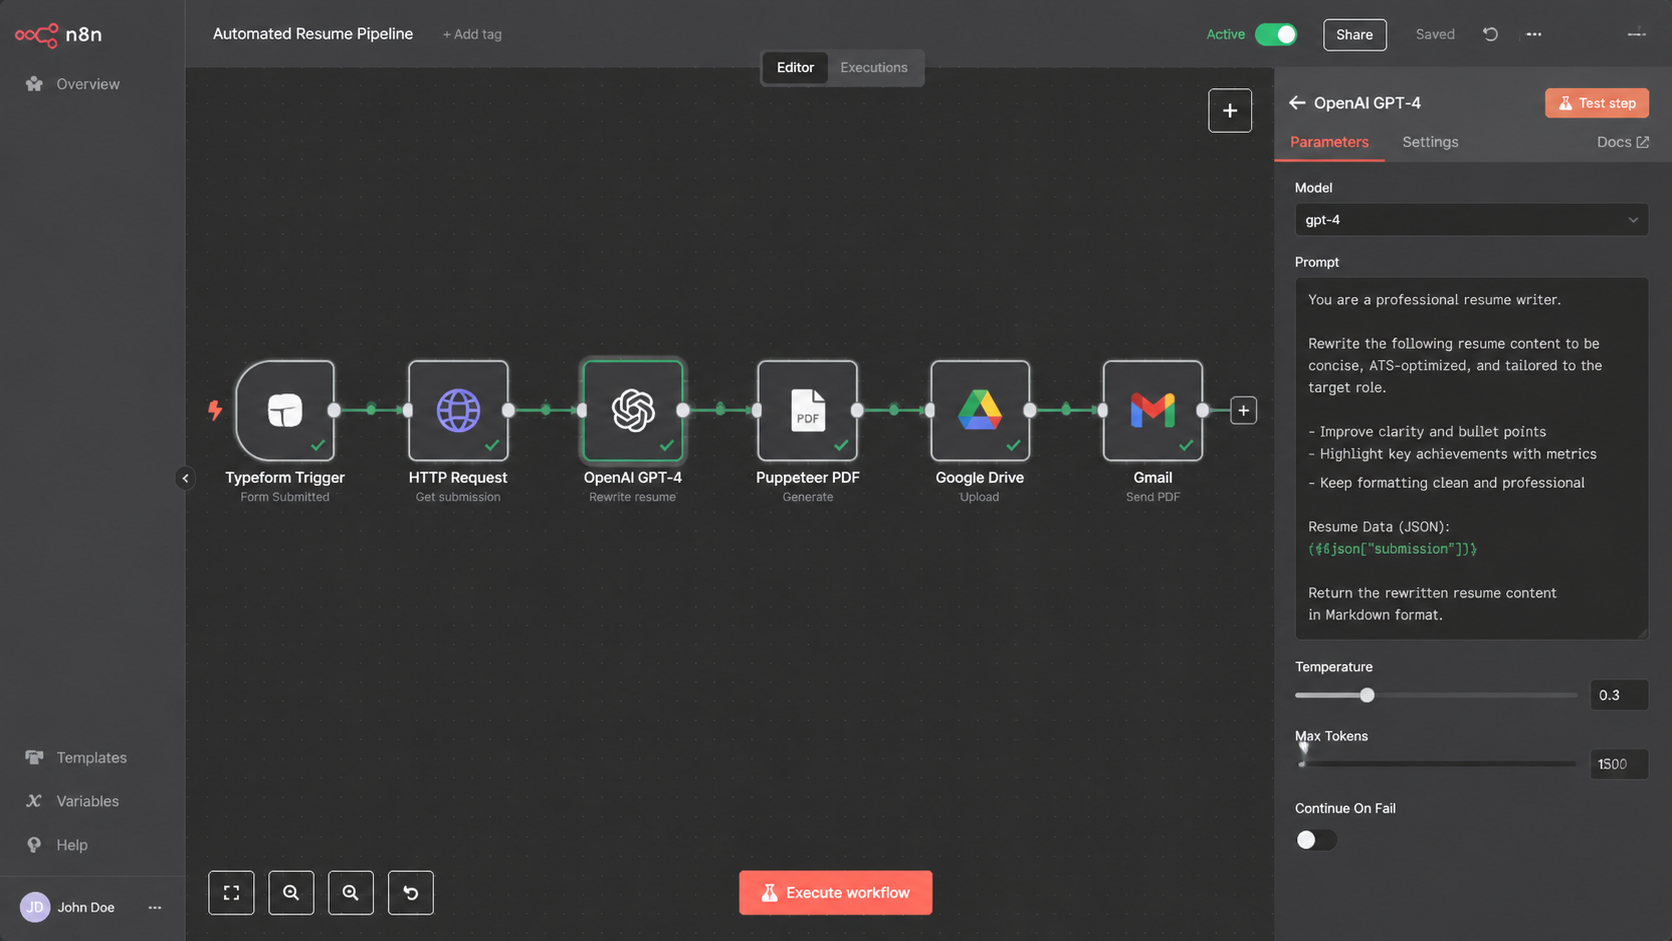Click the Saved status text
The image size is (1672, 941).
pyautogui.click(x=1435, y=34)
